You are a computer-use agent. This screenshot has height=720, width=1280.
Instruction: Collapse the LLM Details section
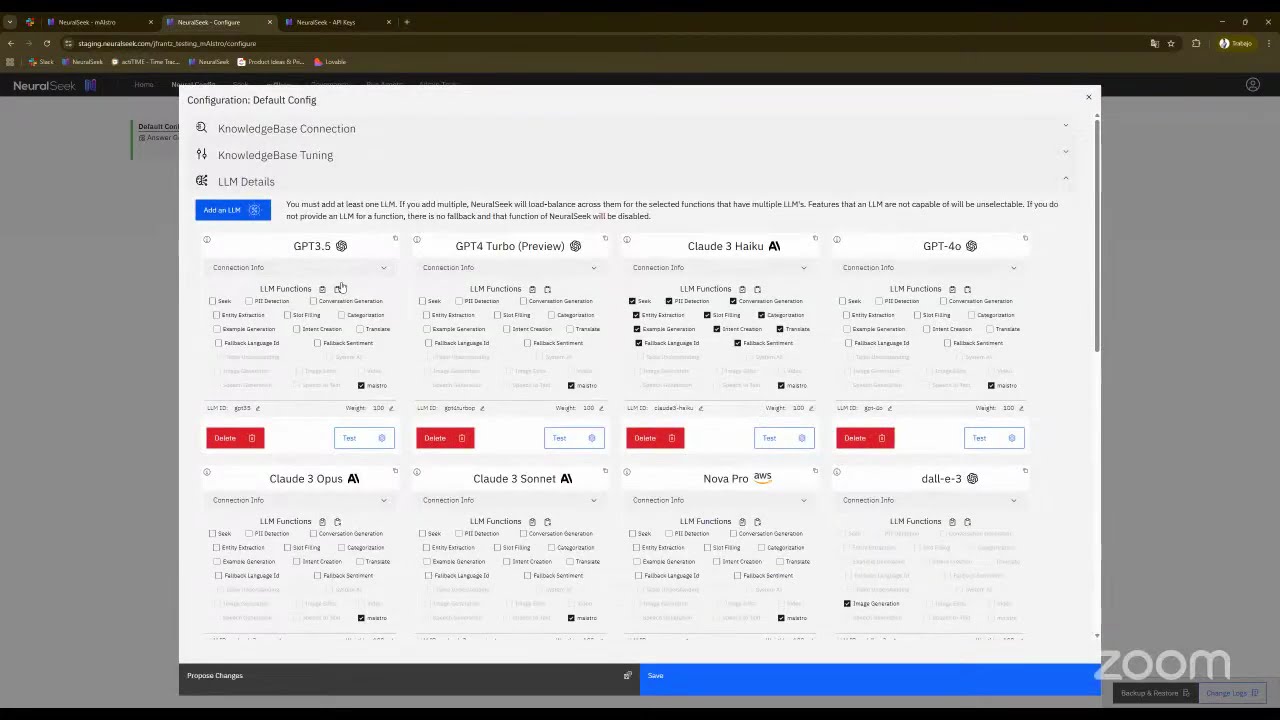point(634,182)
